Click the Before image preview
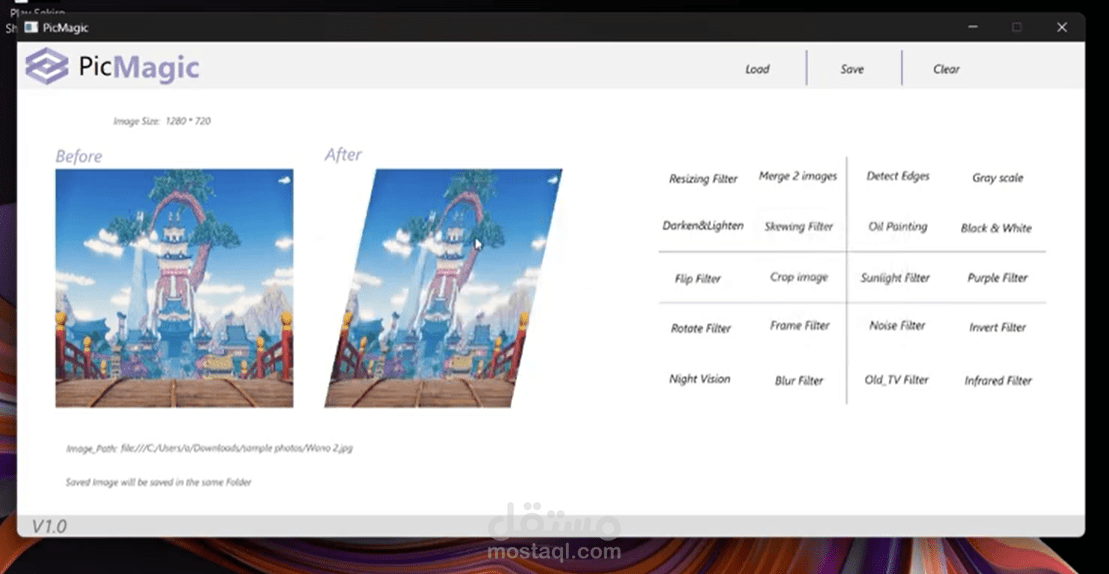The image size is (1109, 574). tap(174, 288)
